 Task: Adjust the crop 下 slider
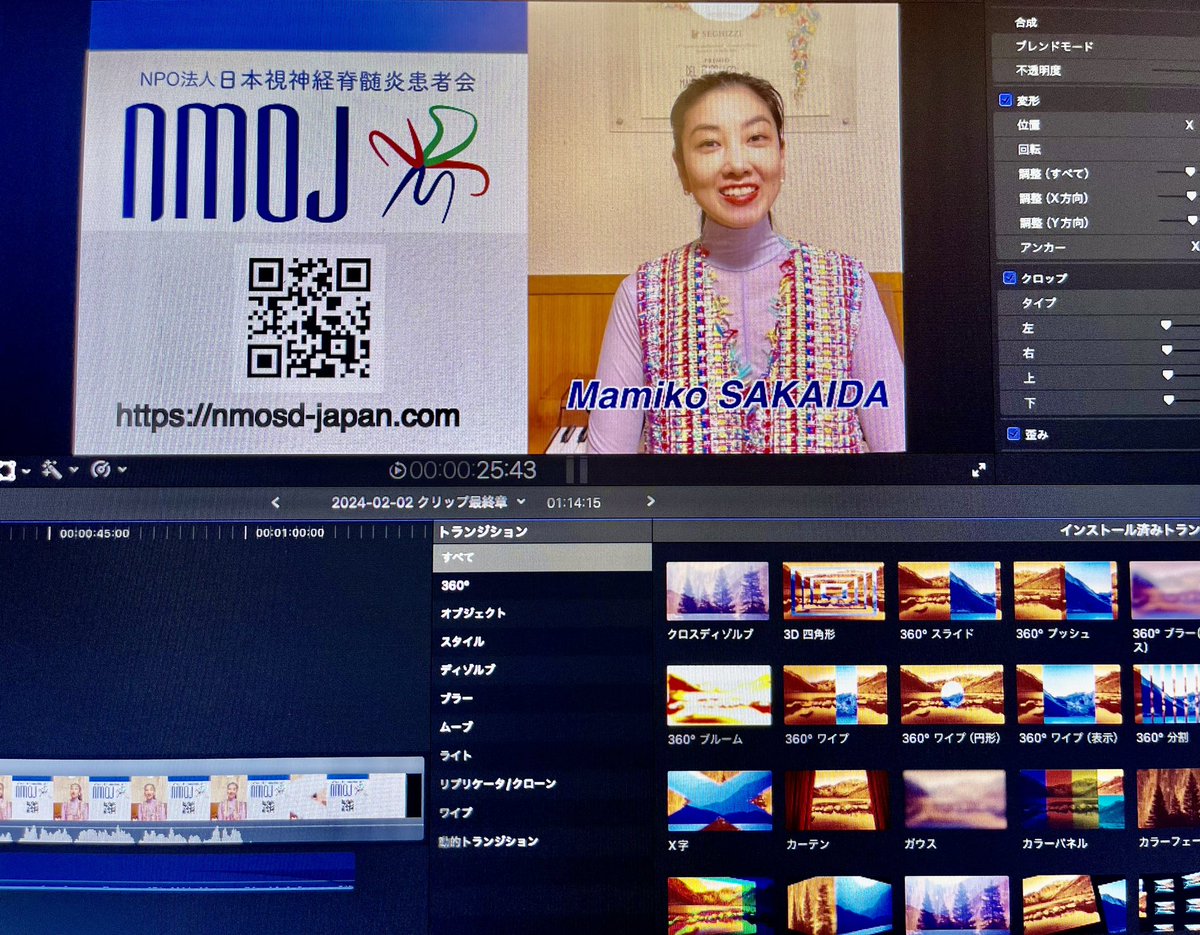pyautogui.click(x=1168, y=400)
